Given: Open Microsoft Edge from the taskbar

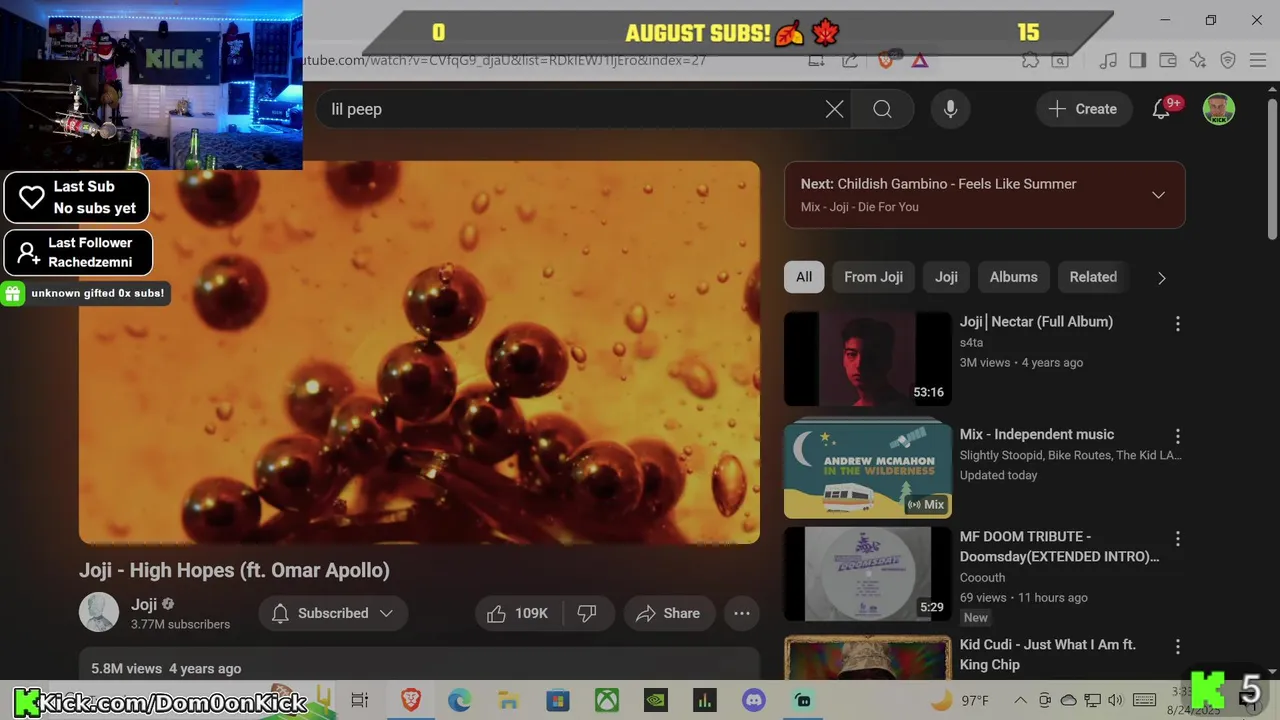Looking at the screenshot, I should click(x=459, y=701).
